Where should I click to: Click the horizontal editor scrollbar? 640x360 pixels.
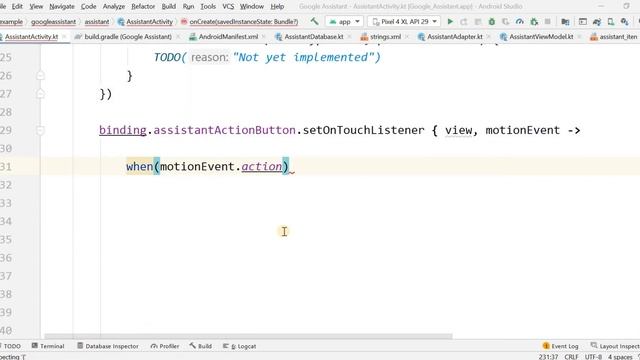(x=248, y=336)
